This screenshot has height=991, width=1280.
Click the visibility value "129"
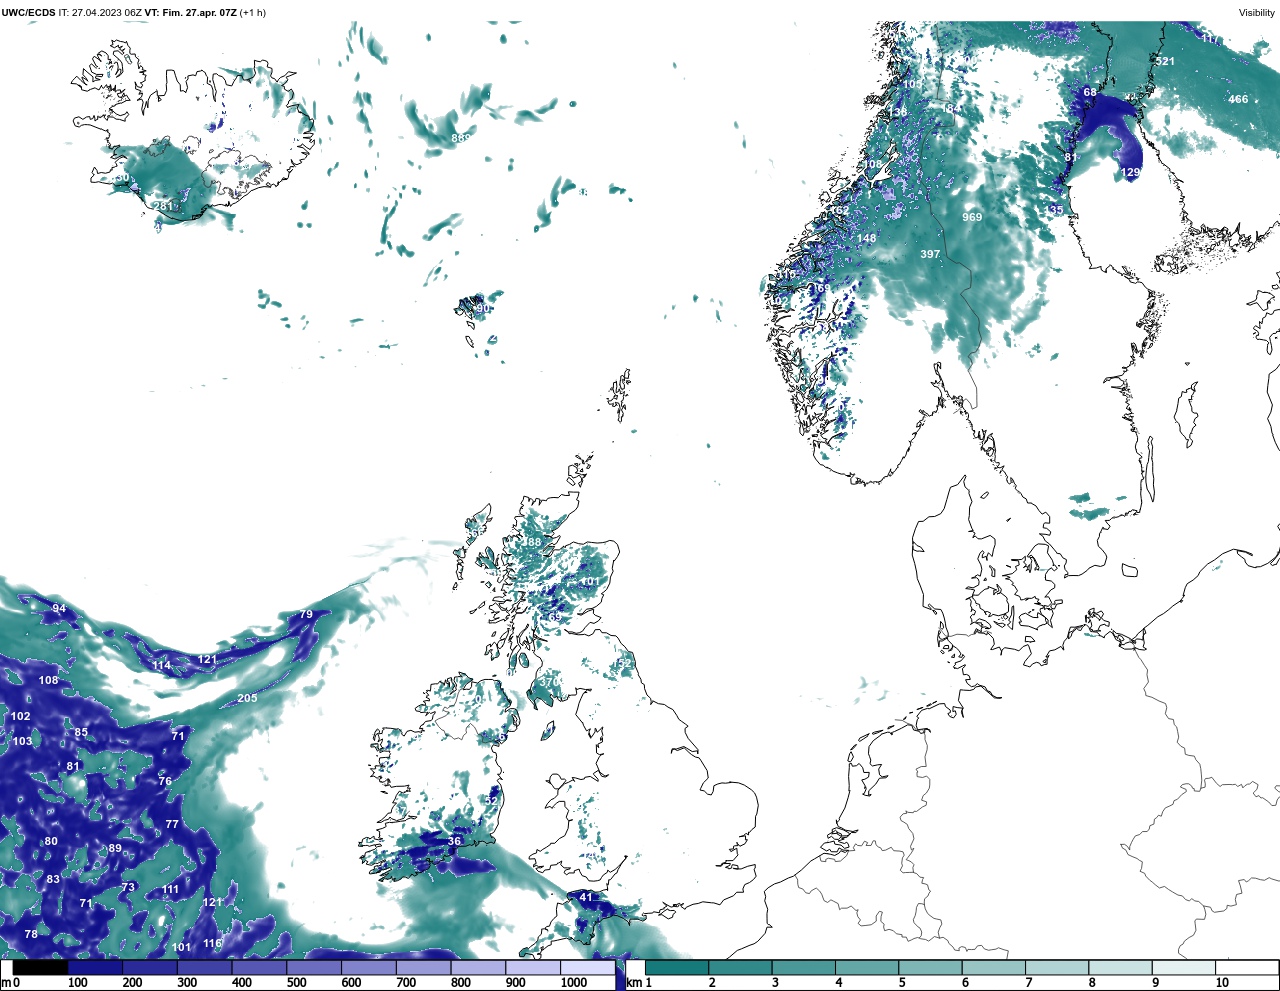1130,173
